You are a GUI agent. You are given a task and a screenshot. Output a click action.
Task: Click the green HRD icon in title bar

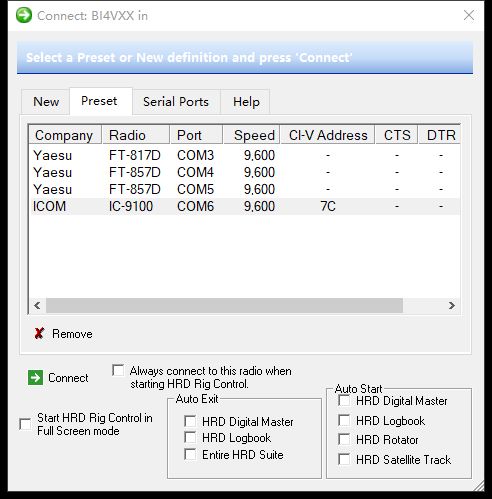click(x=24, y=15)
